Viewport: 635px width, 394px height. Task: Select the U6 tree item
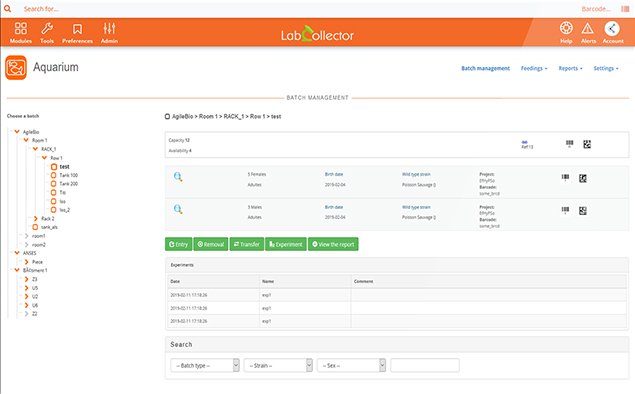(x=35, y=305)
